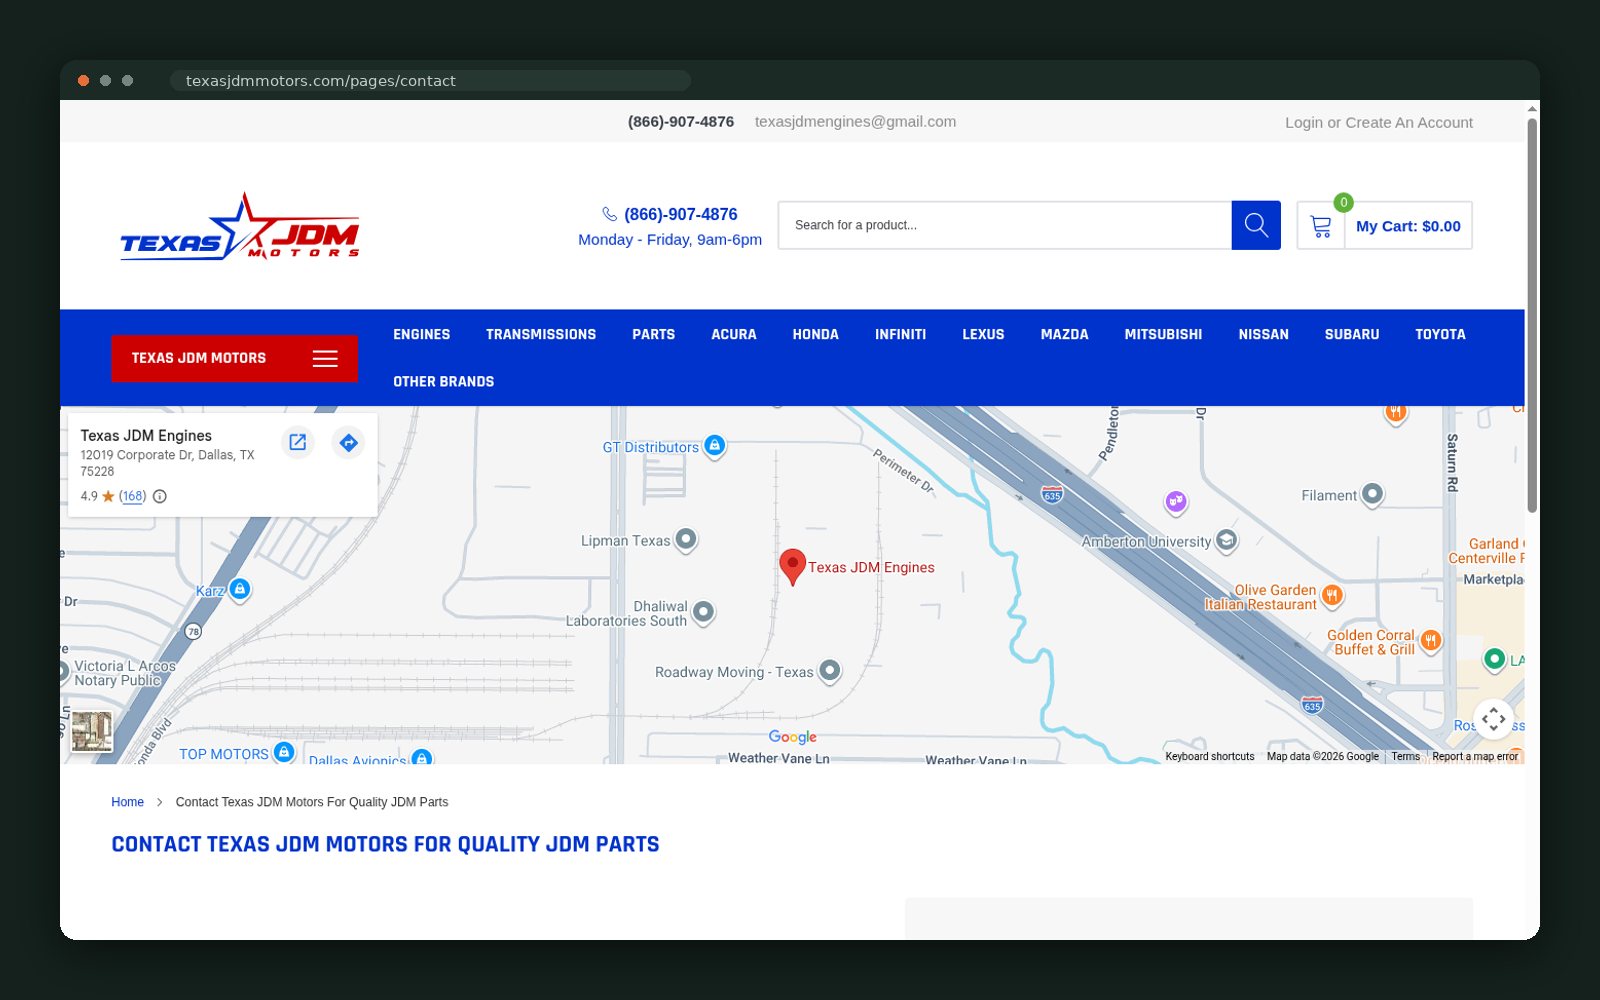Click Report a map error link
This screenshot has height=1000, width=1600.
click(x=1475, y=756)
